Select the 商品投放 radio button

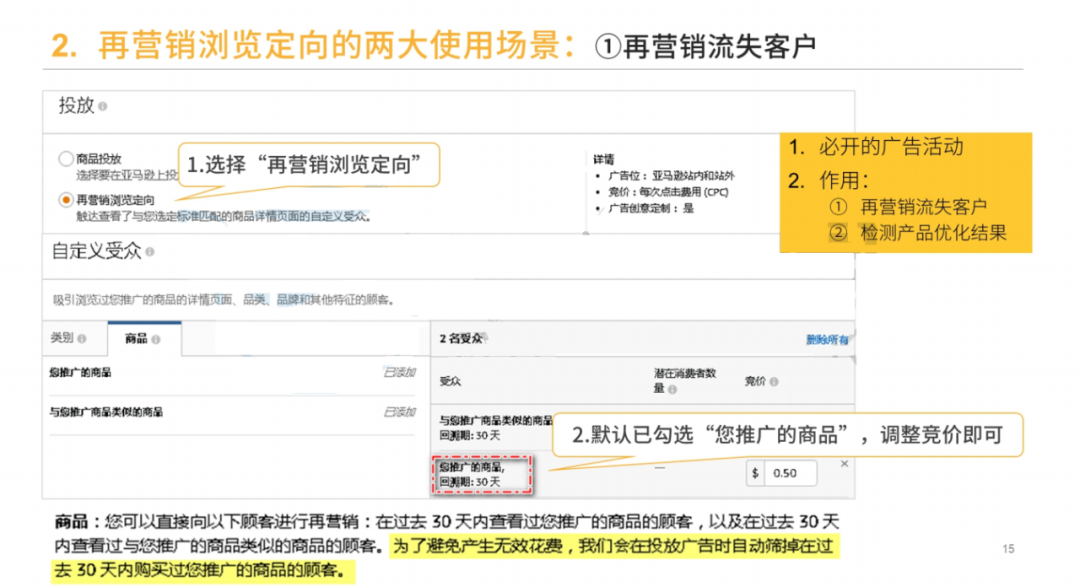pos(64,159)
